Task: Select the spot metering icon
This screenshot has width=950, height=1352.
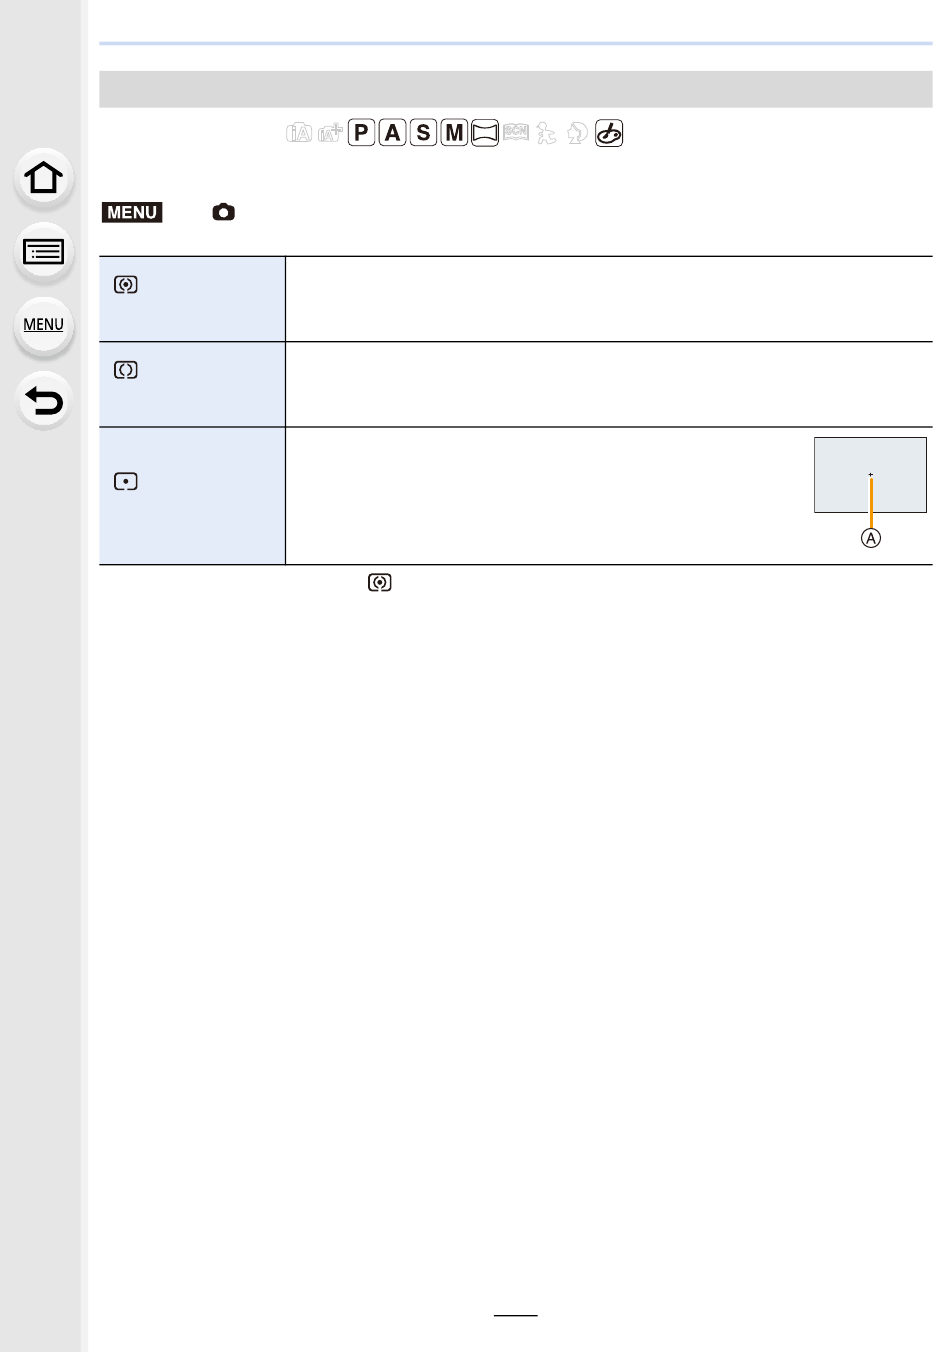Action: click(125, 481)
